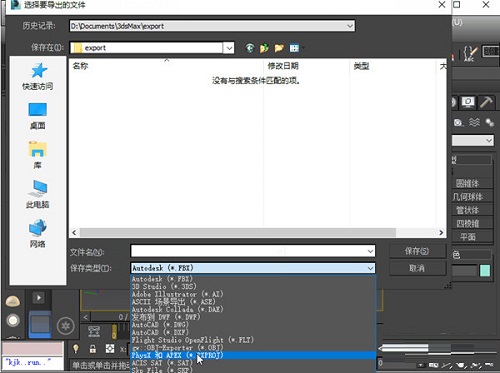Go back to last visited folder
Screen dimensions: 500x373
[250, 48]
